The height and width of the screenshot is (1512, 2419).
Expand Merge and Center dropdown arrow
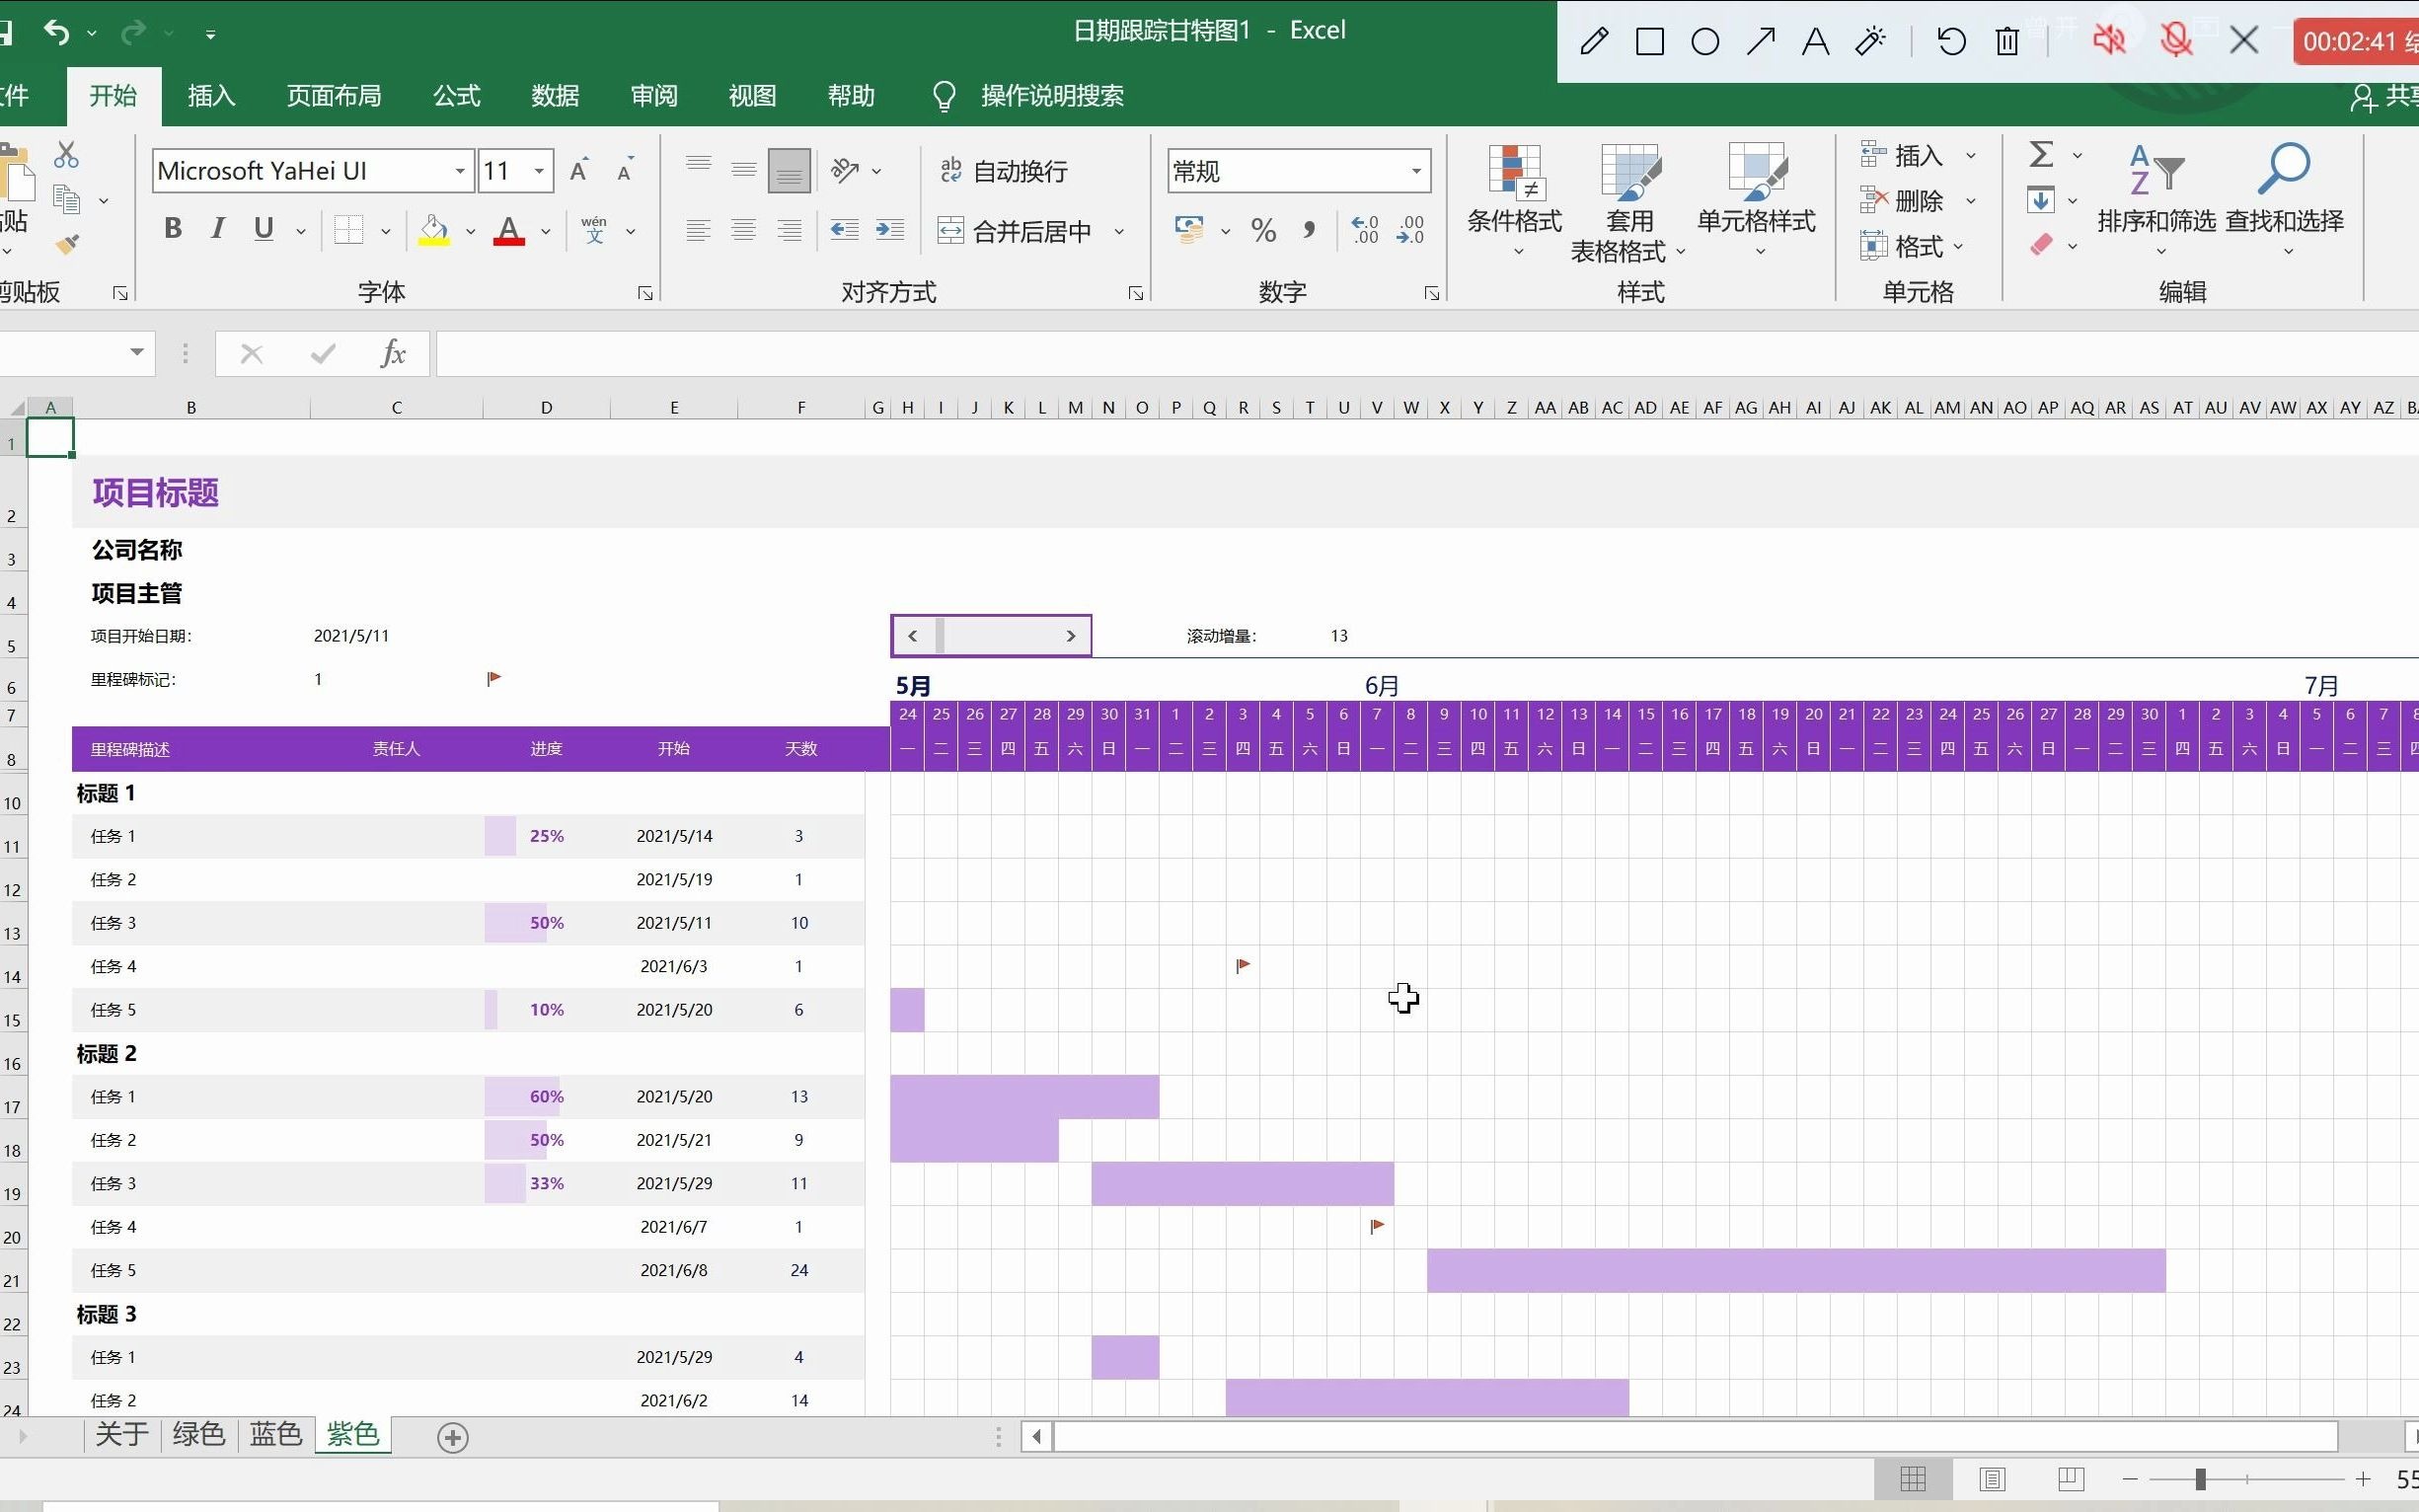(1119, 232)
